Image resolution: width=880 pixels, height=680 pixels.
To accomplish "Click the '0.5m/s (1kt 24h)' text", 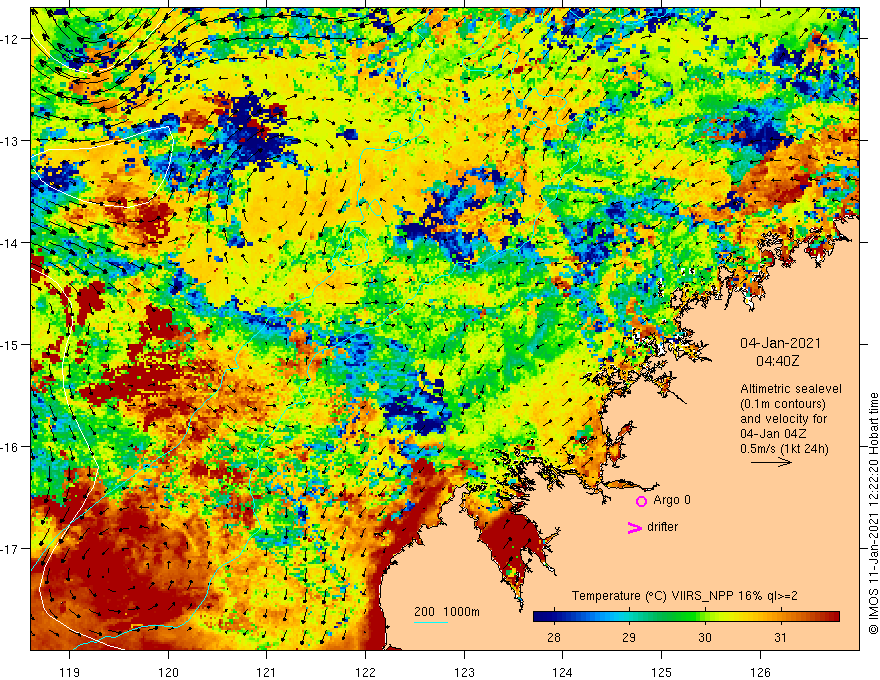I will pos(784,449).
